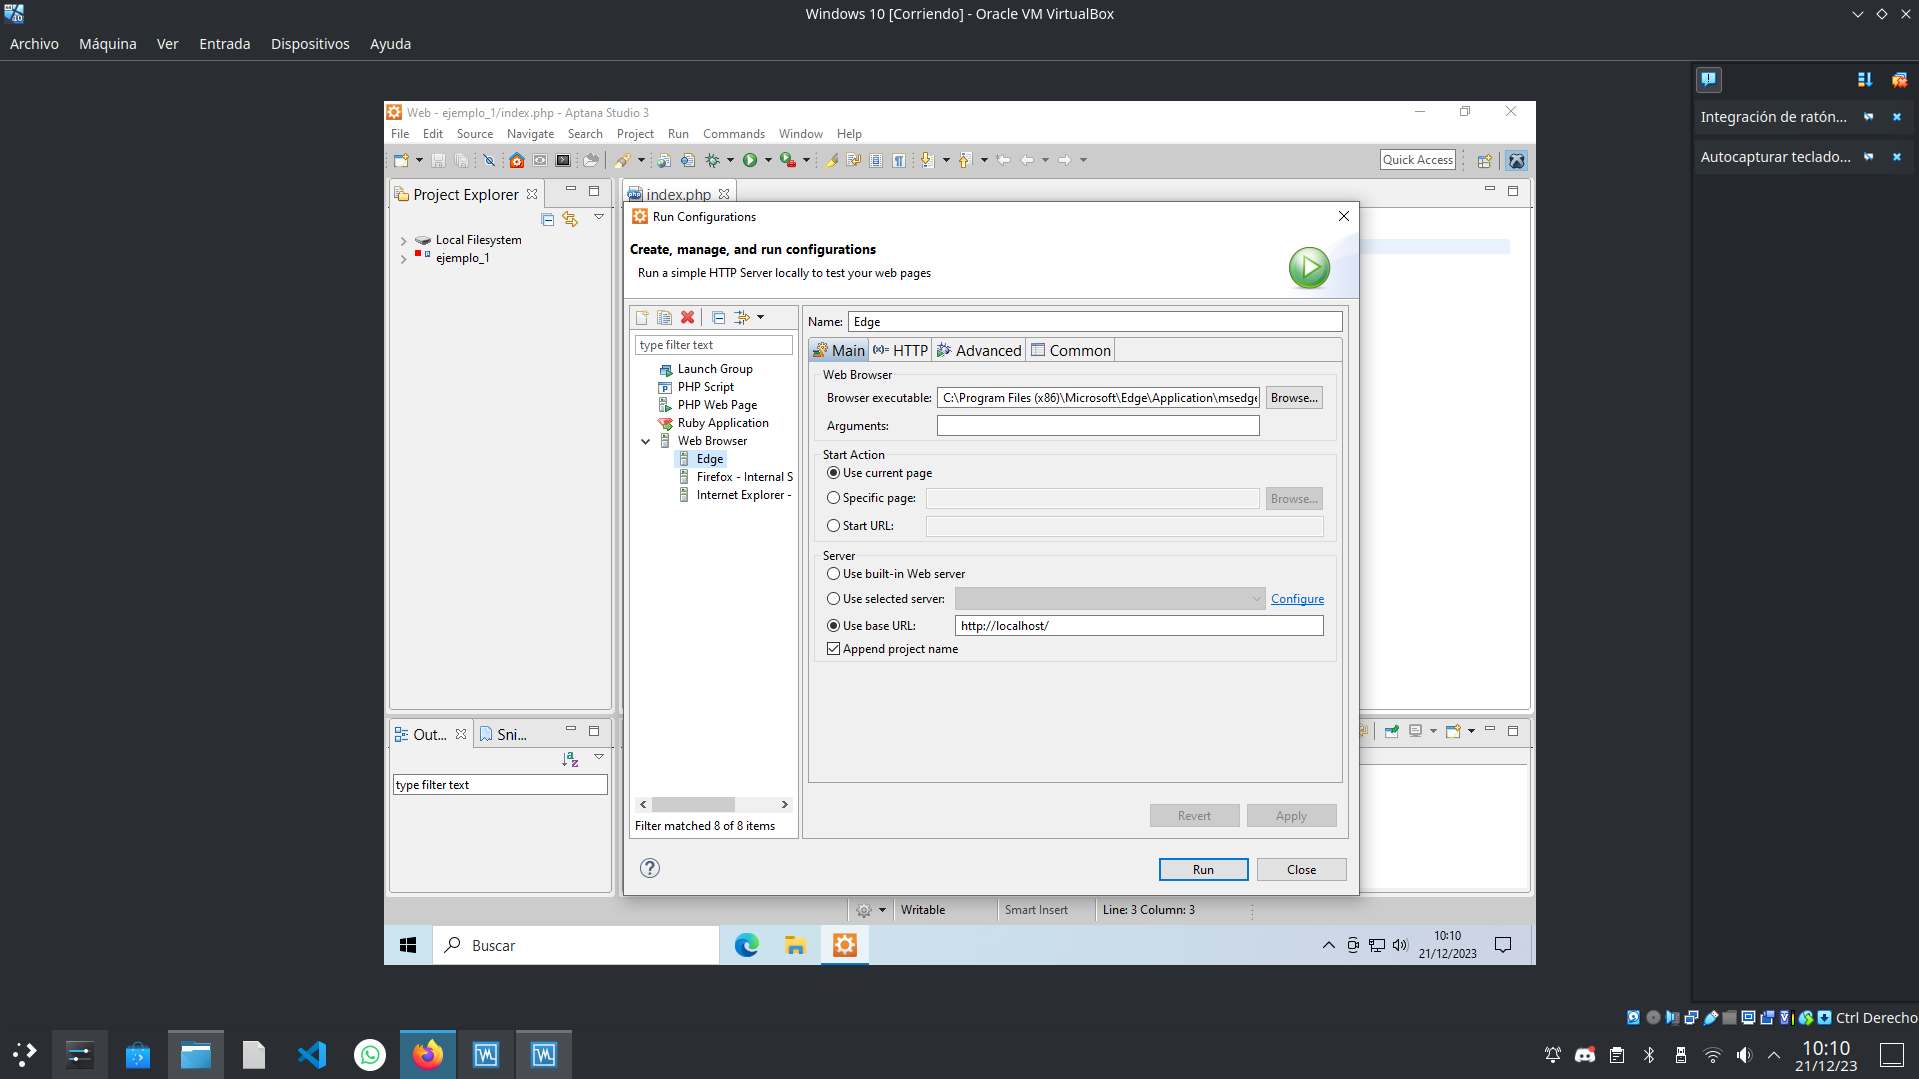This screenshot has width=1919, height=1079.
Task: Select the Snippets tab
Action: tap(503, 734)
